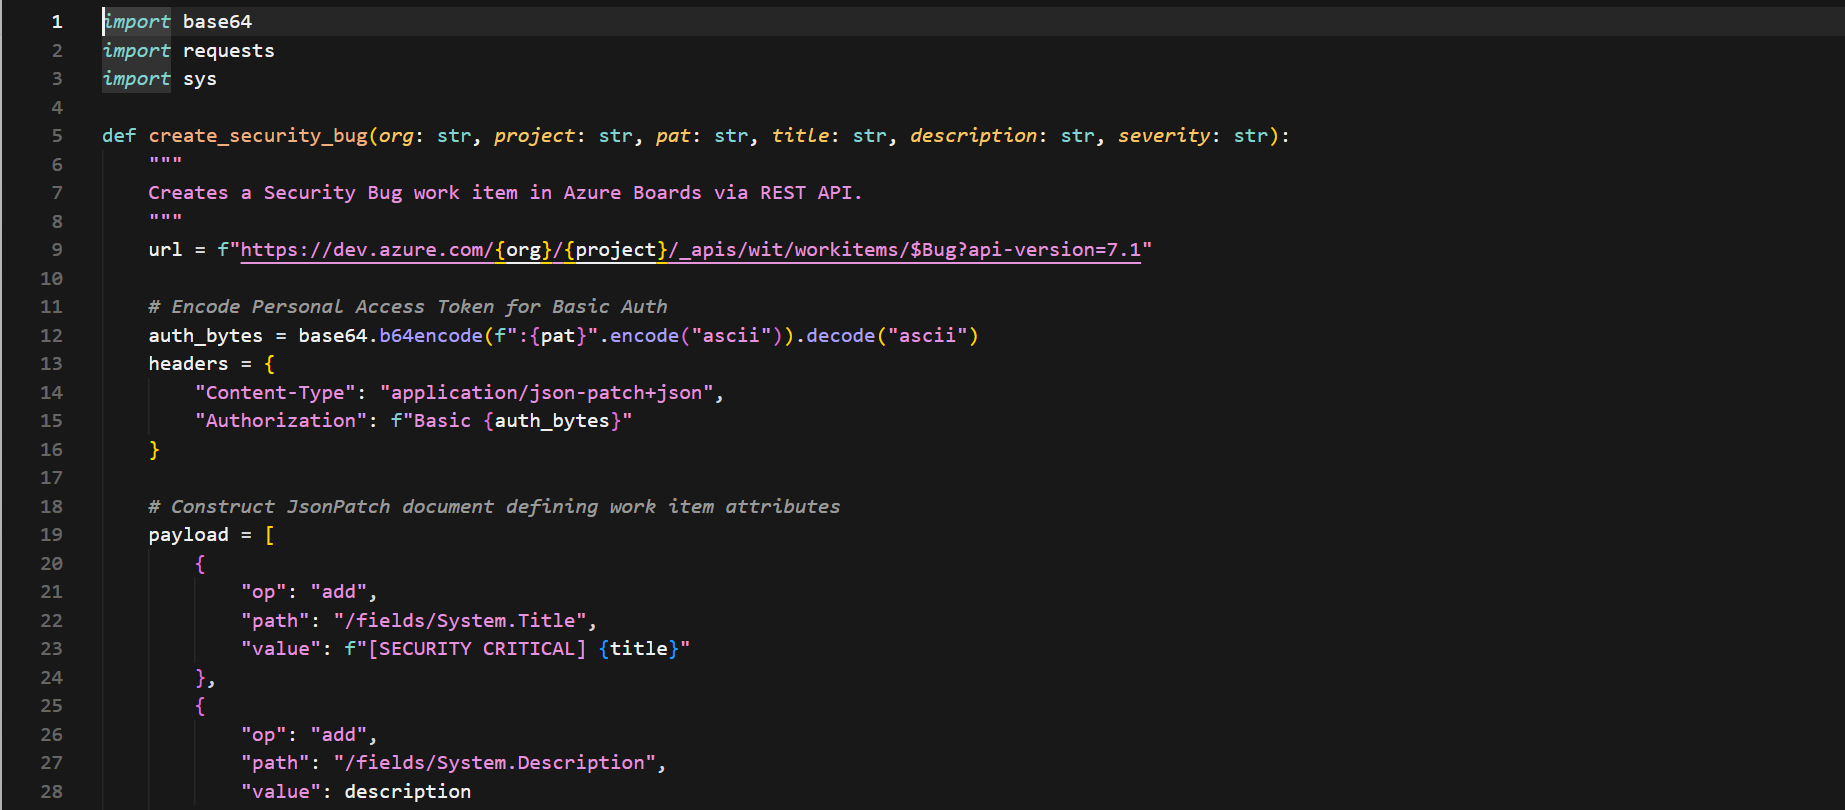Click the "add" value on line 21
Image resolution: width=1845 pixels, height=810 pixels.
[339, 592]
